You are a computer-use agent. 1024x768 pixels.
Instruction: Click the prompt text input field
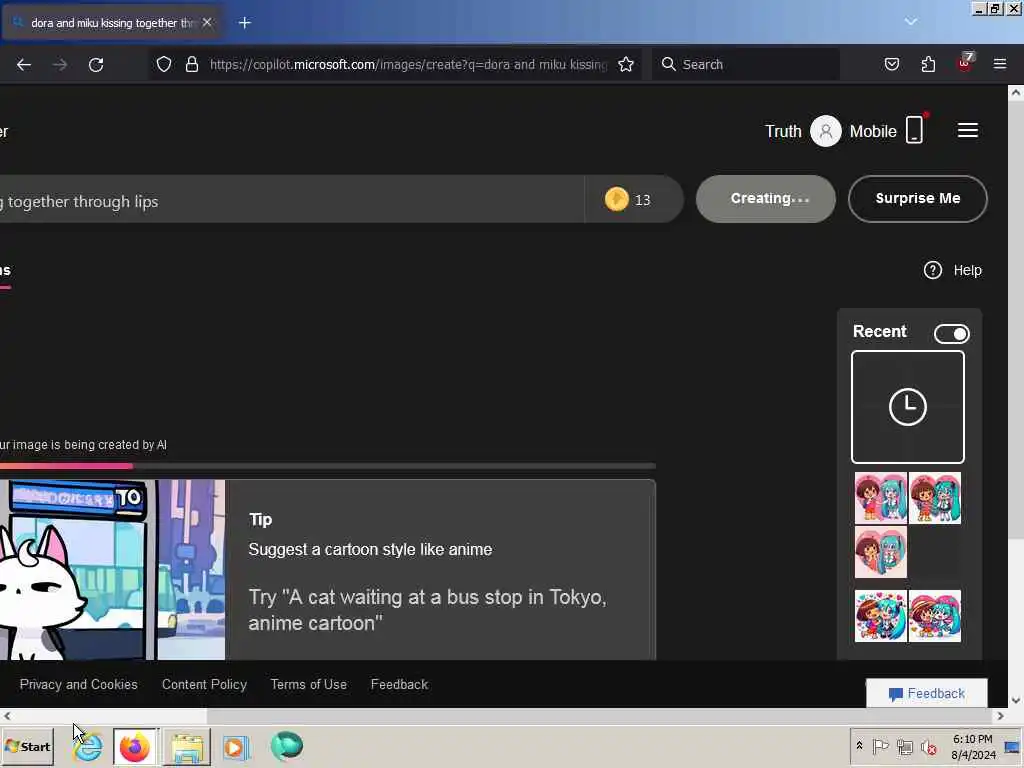[x=292, y=199]
